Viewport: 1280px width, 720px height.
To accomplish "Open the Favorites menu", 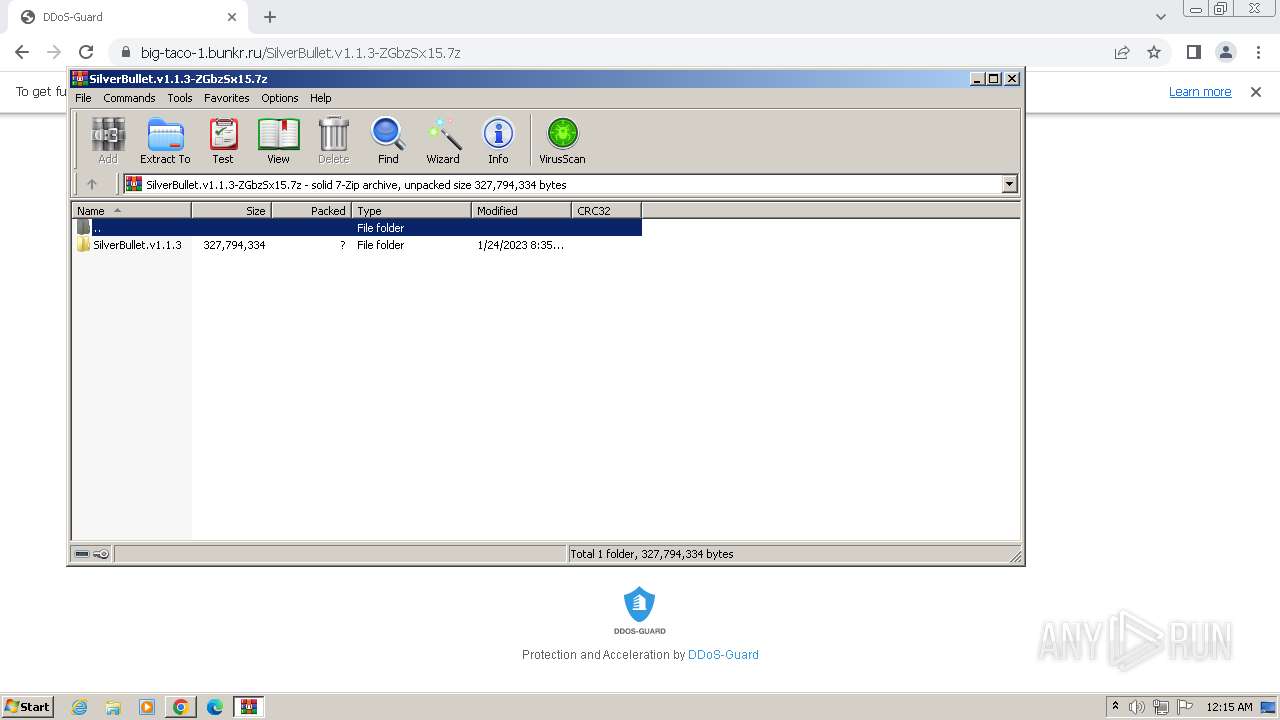I will (227, 98).
